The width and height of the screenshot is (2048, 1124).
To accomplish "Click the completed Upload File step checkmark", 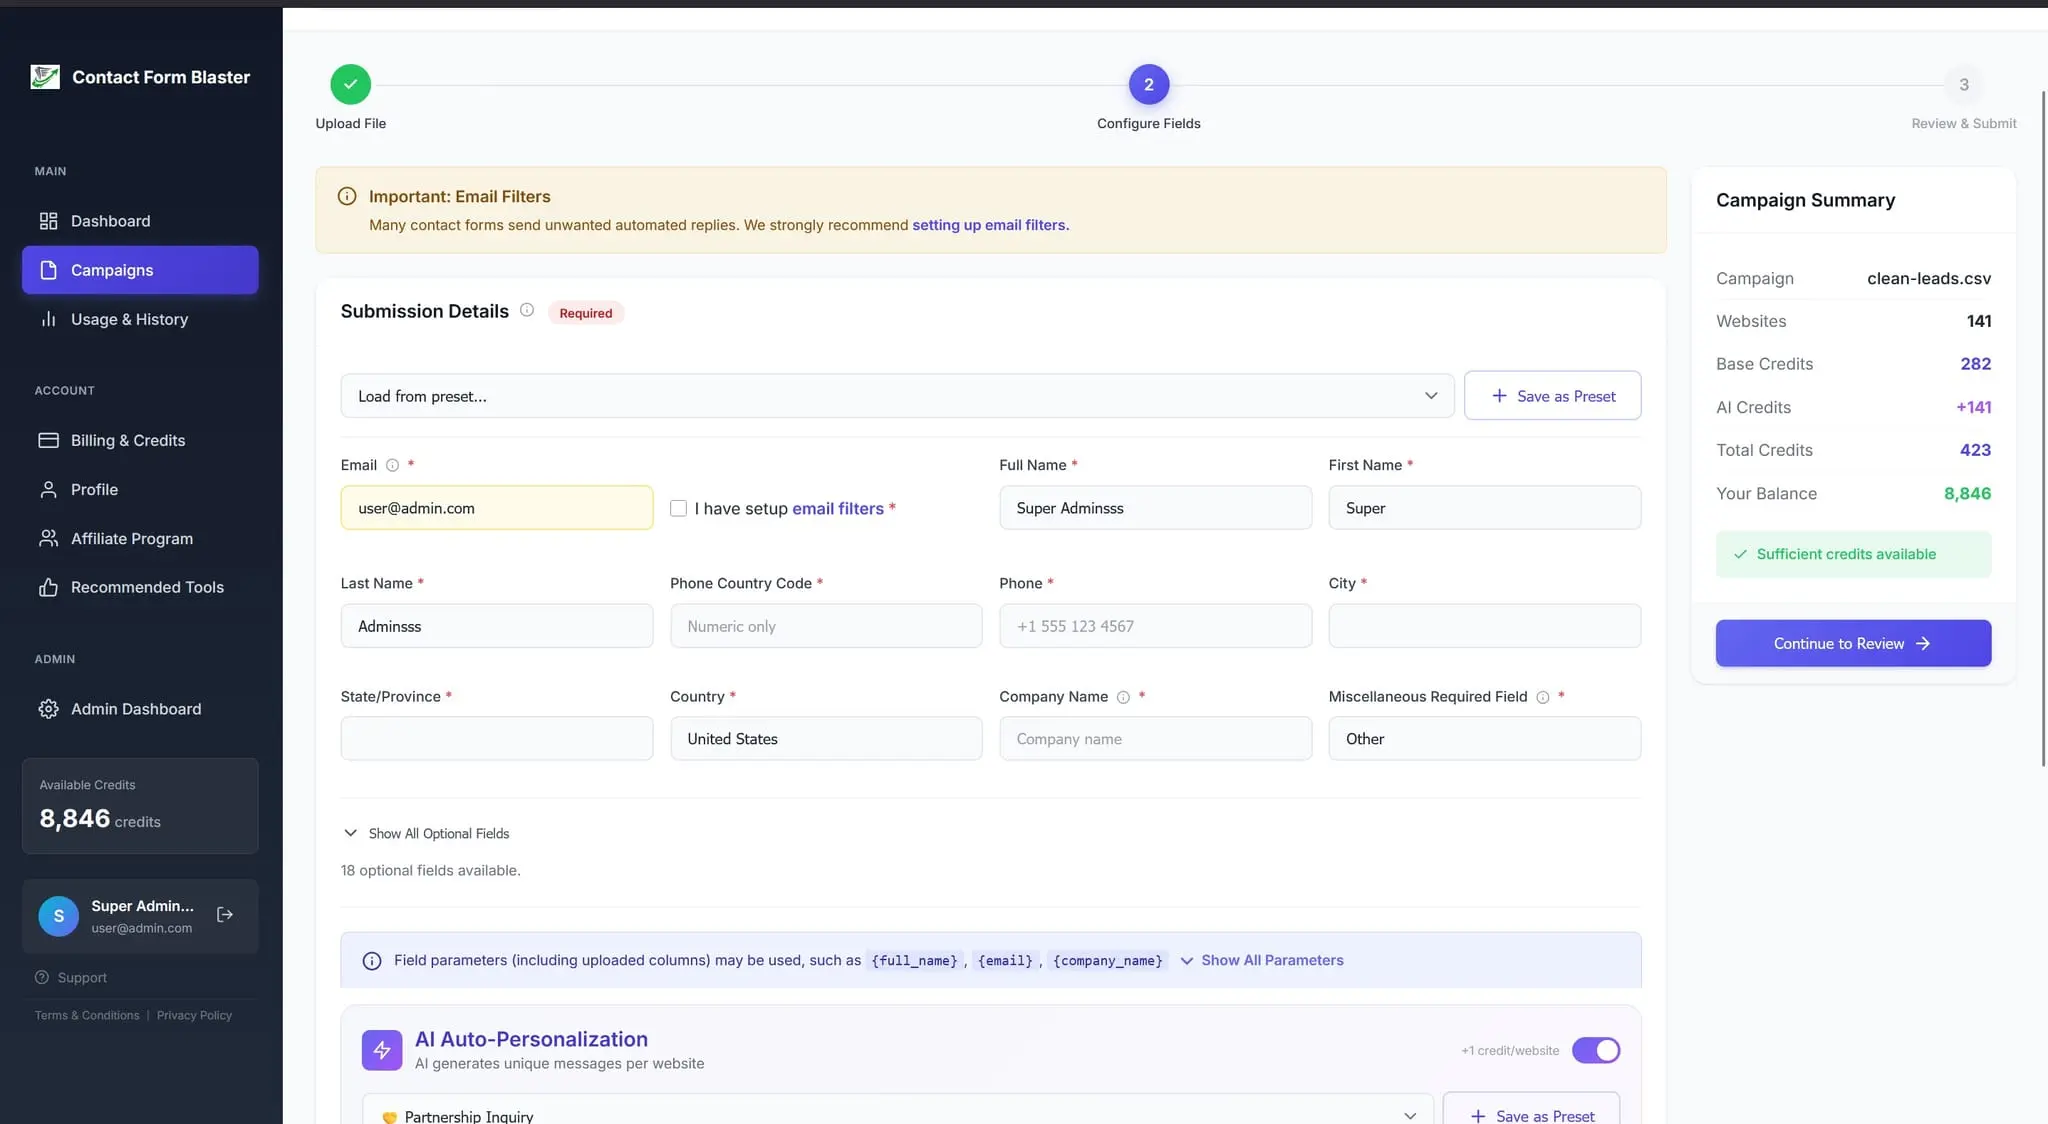I will tap(351, 84).
